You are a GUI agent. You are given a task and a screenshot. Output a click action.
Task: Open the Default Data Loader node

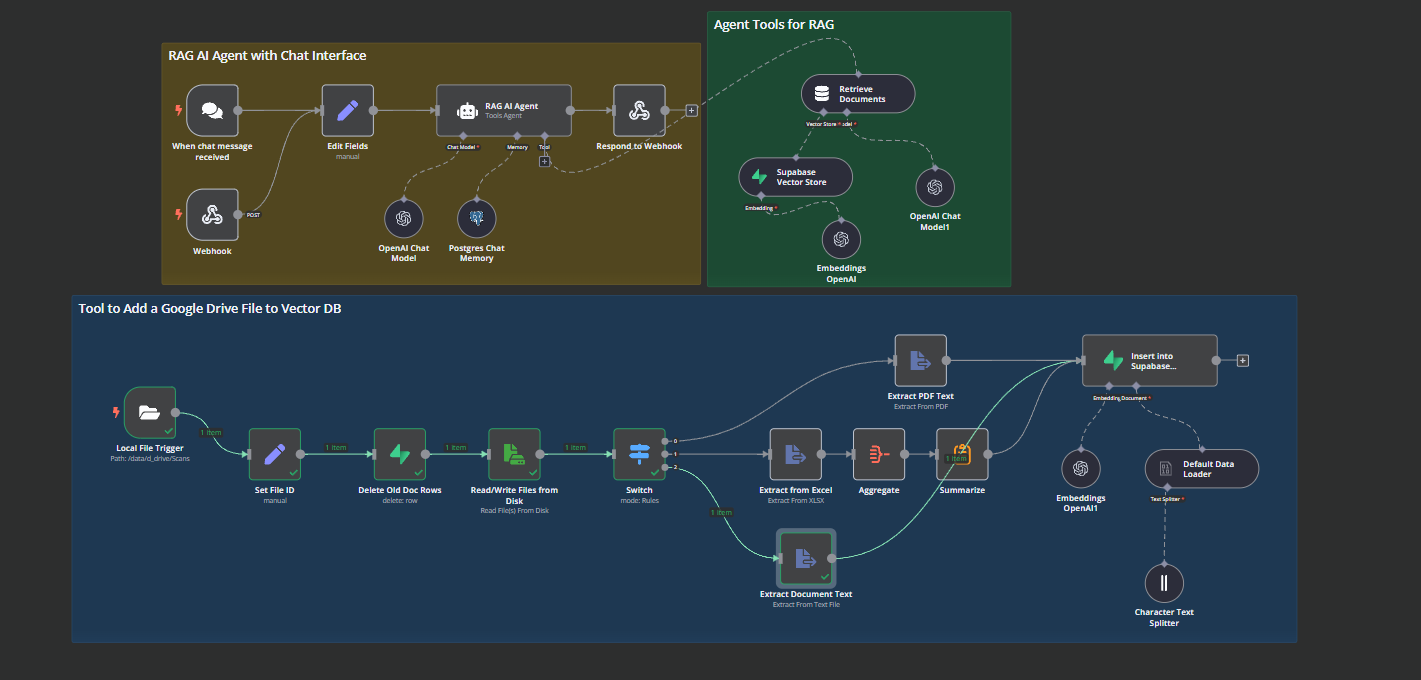coord(1201,469)
